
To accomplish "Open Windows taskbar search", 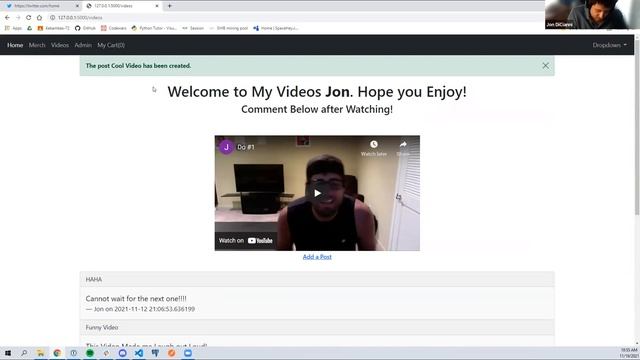I will point(24,353).
